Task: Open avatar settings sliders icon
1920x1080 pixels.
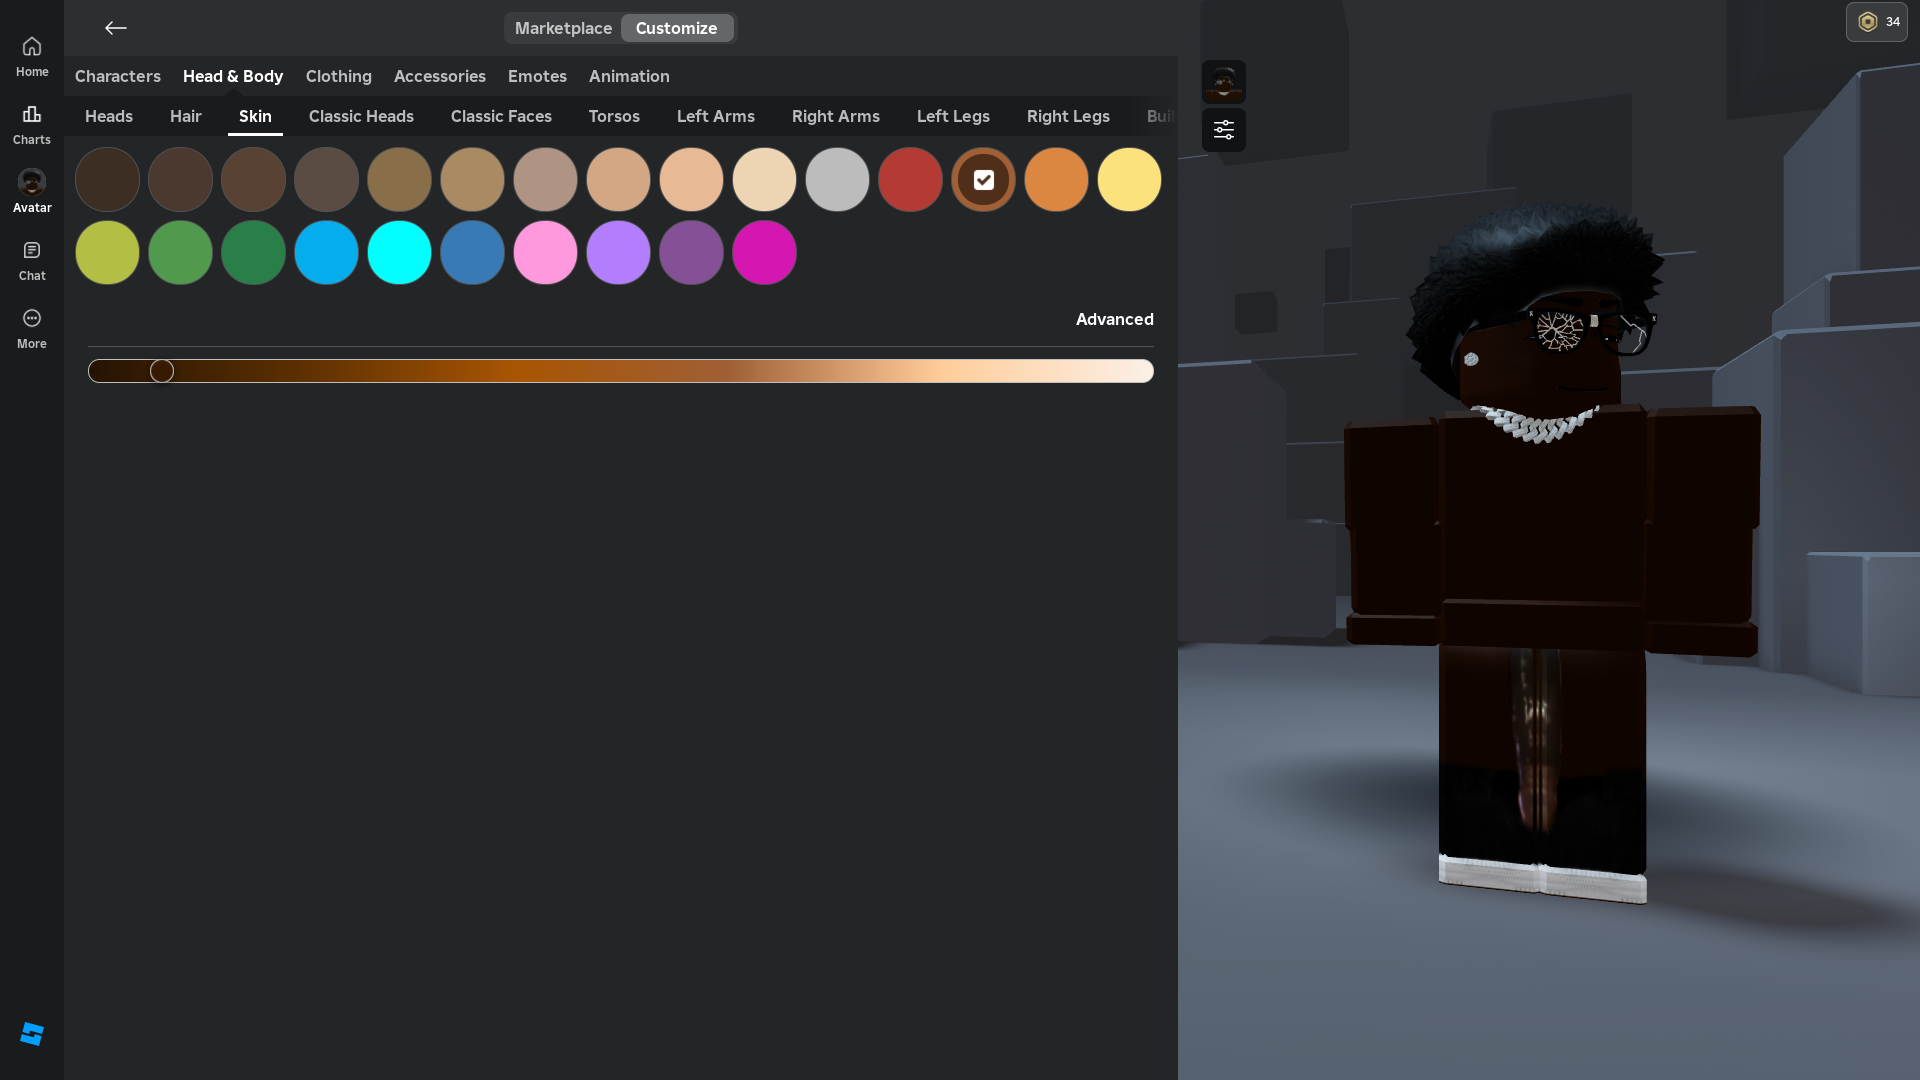Action: pos(1223,130)
